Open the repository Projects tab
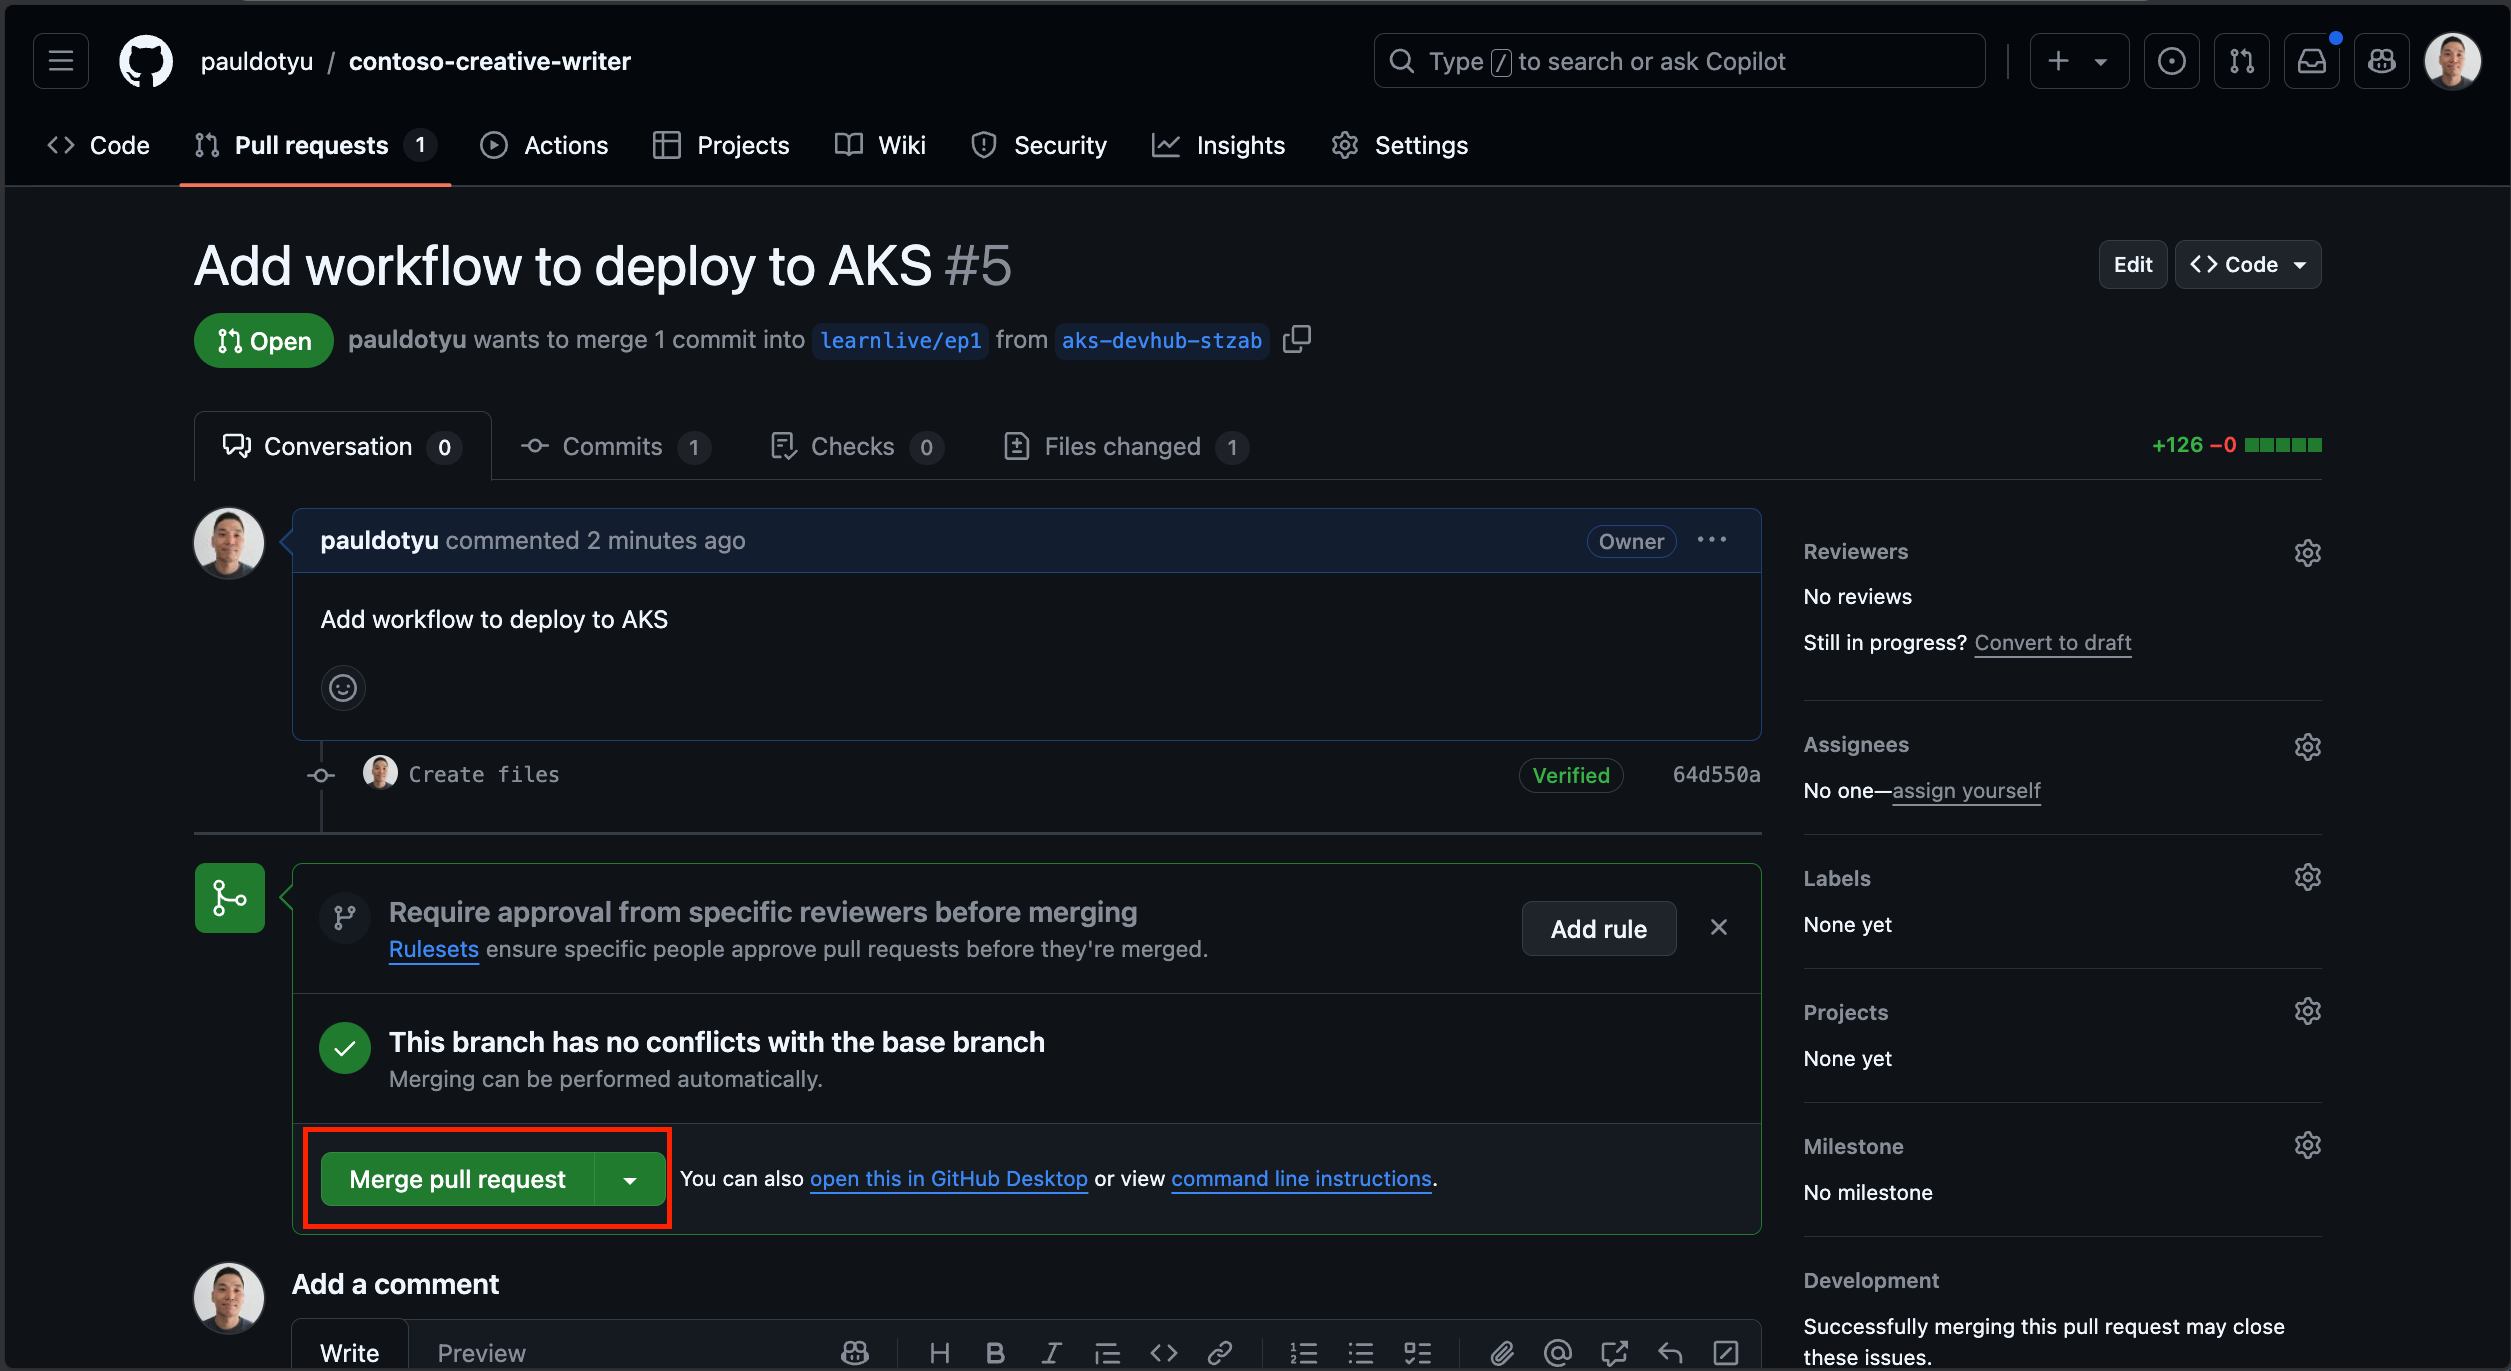Screen dimensions: 2511x1371 721,146
